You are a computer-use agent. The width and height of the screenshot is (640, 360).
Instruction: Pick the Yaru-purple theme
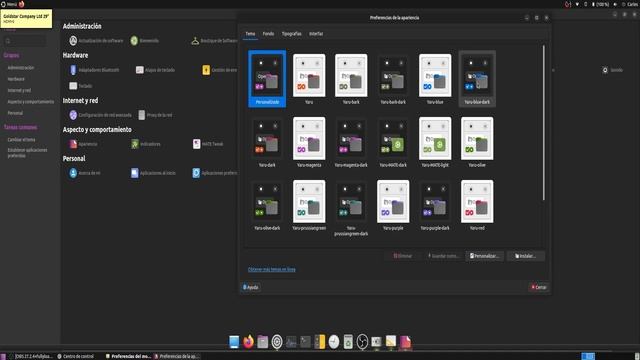(x=393, y=205)
